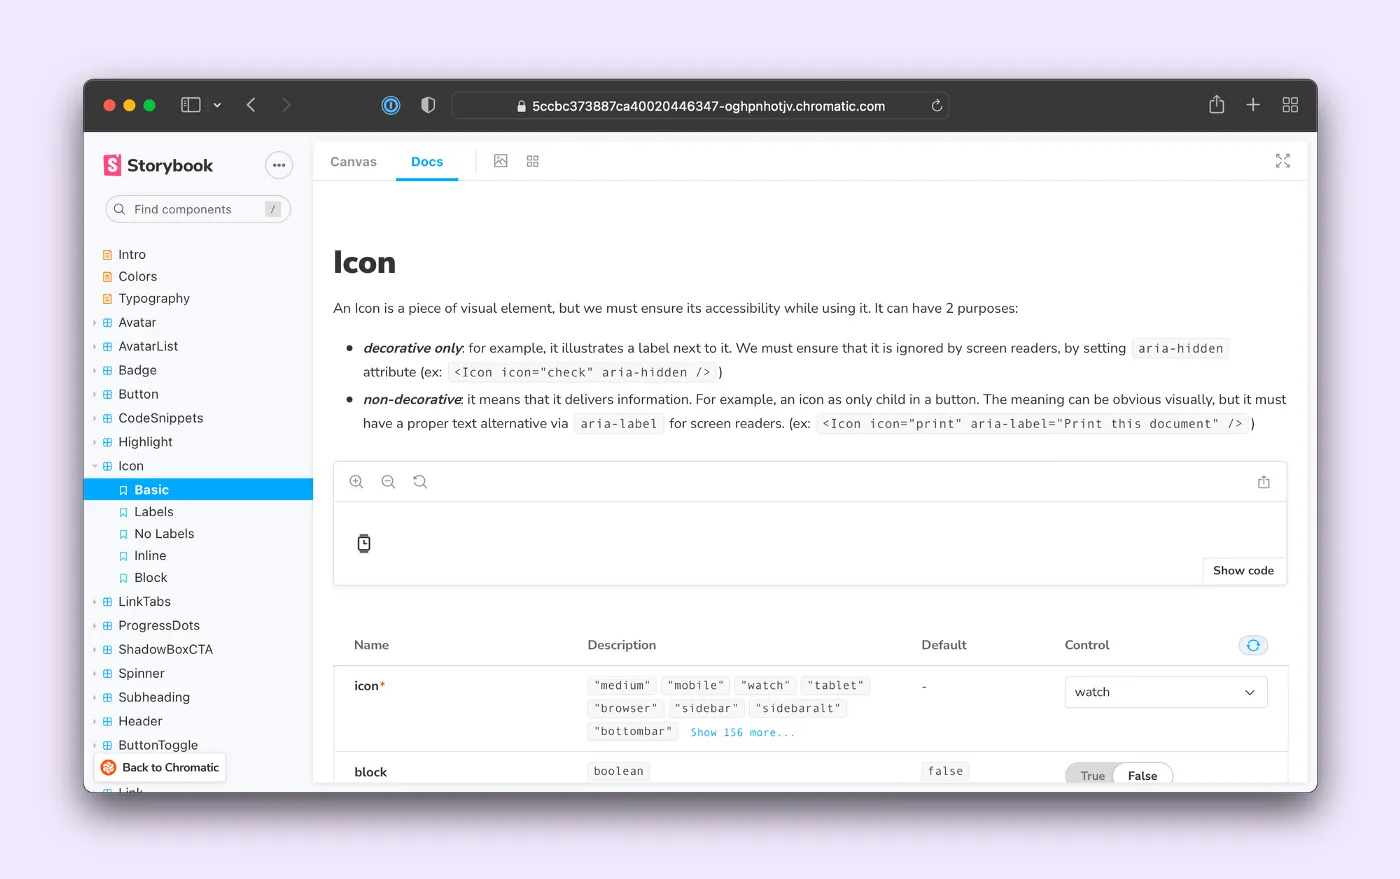This screenshot has height=879, width=1400.
Task: Focus the Find components search field
Action: [197, 209]
